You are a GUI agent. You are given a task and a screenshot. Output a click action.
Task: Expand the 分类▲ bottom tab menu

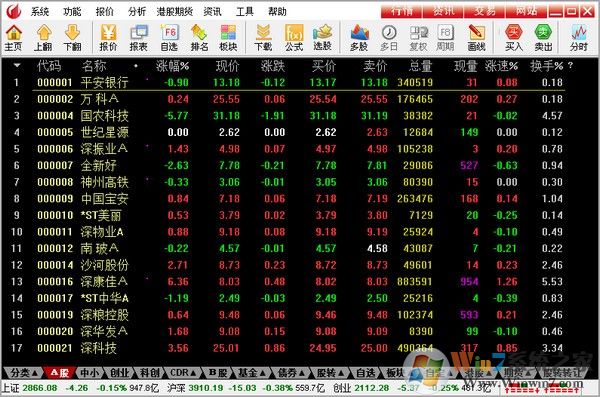(x=24, y=372)
